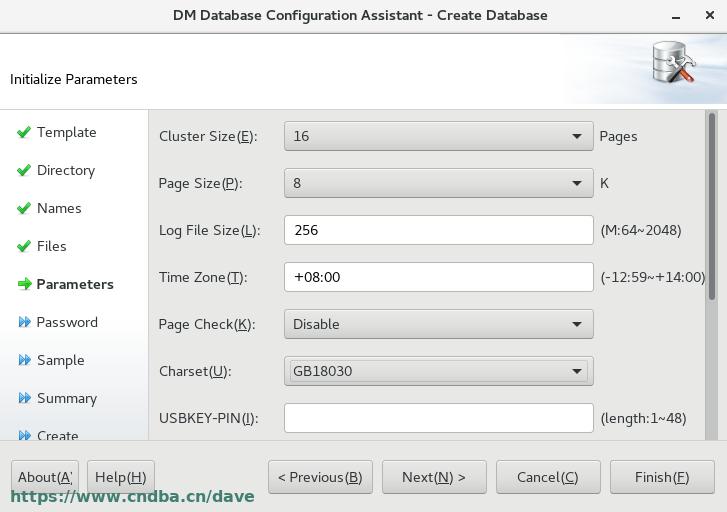Click the < Previous(B) button
727x512 pixels.
pos(320,477)
